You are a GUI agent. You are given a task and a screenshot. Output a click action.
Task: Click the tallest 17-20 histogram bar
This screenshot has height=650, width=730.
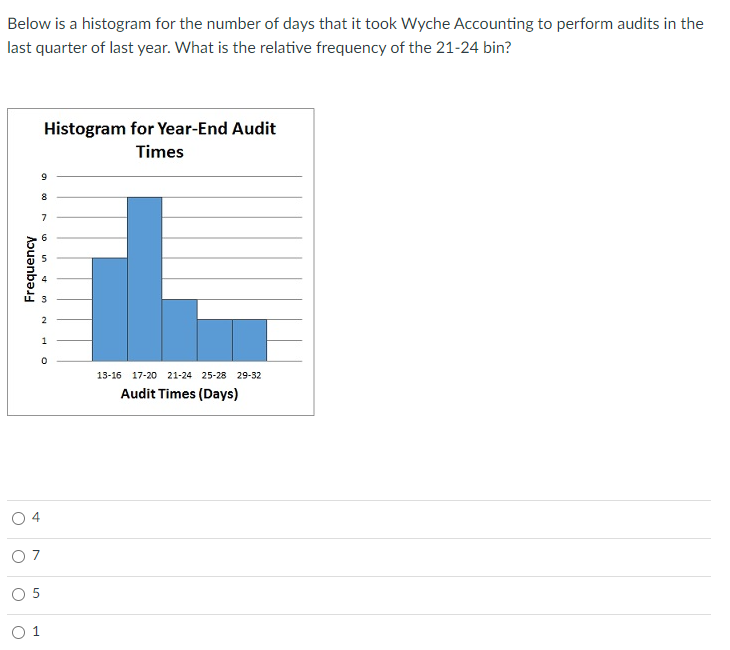point(144,279)
